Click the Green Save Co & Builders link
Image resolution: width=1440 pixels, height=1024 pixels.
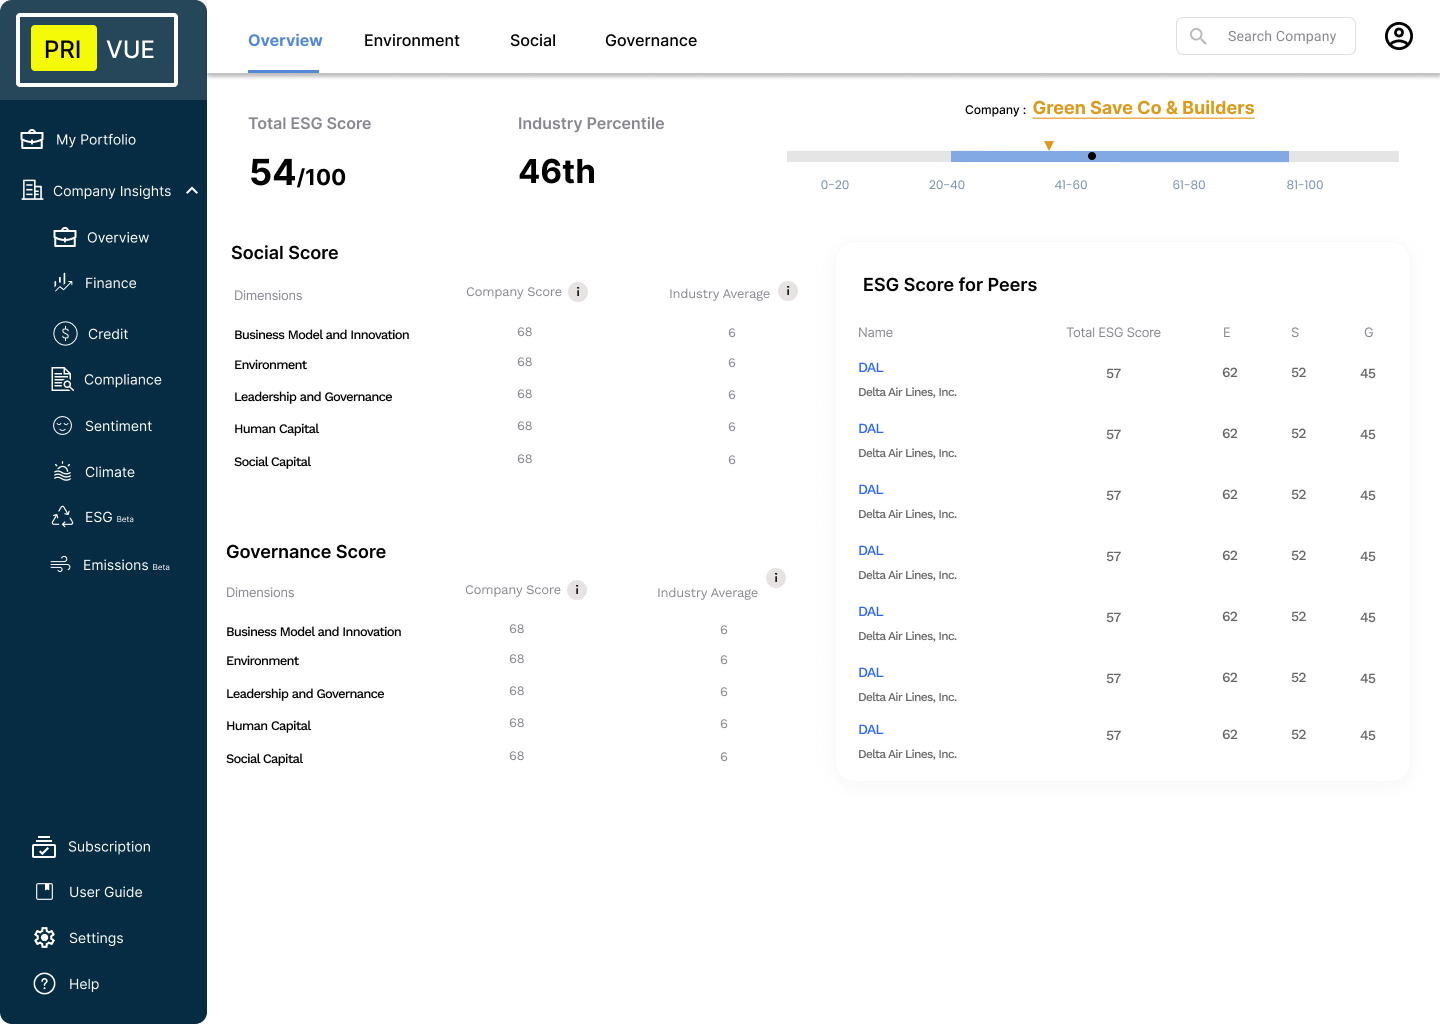pyautogui.click(x=1143, y=108)
